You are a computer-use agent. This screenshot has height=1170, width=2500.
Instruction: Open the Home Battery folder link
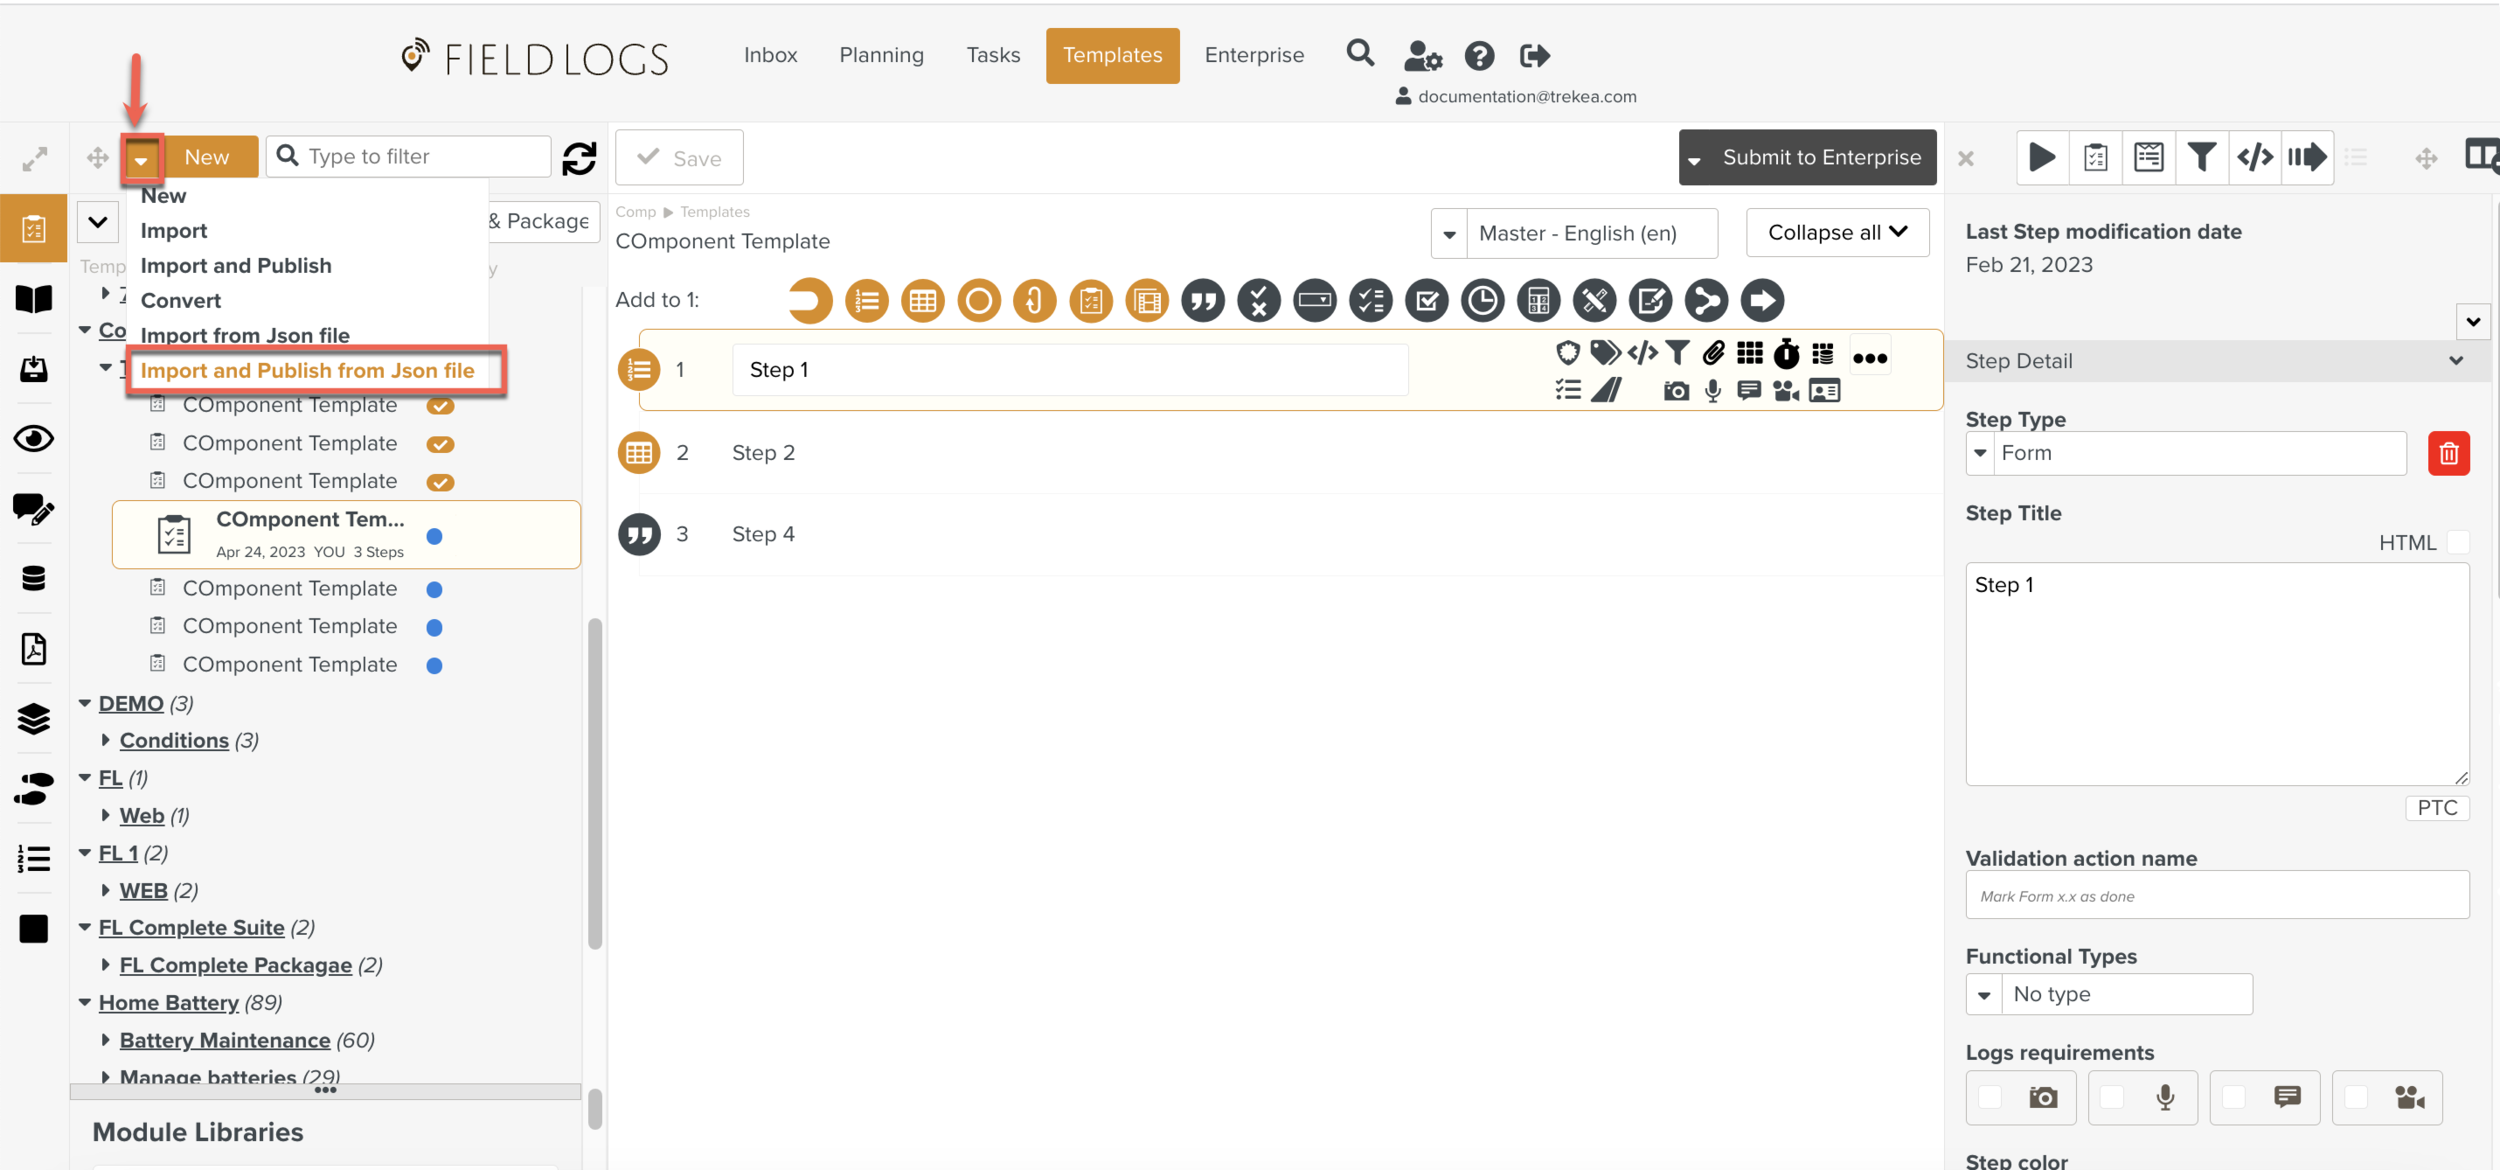click(169, 1002)
